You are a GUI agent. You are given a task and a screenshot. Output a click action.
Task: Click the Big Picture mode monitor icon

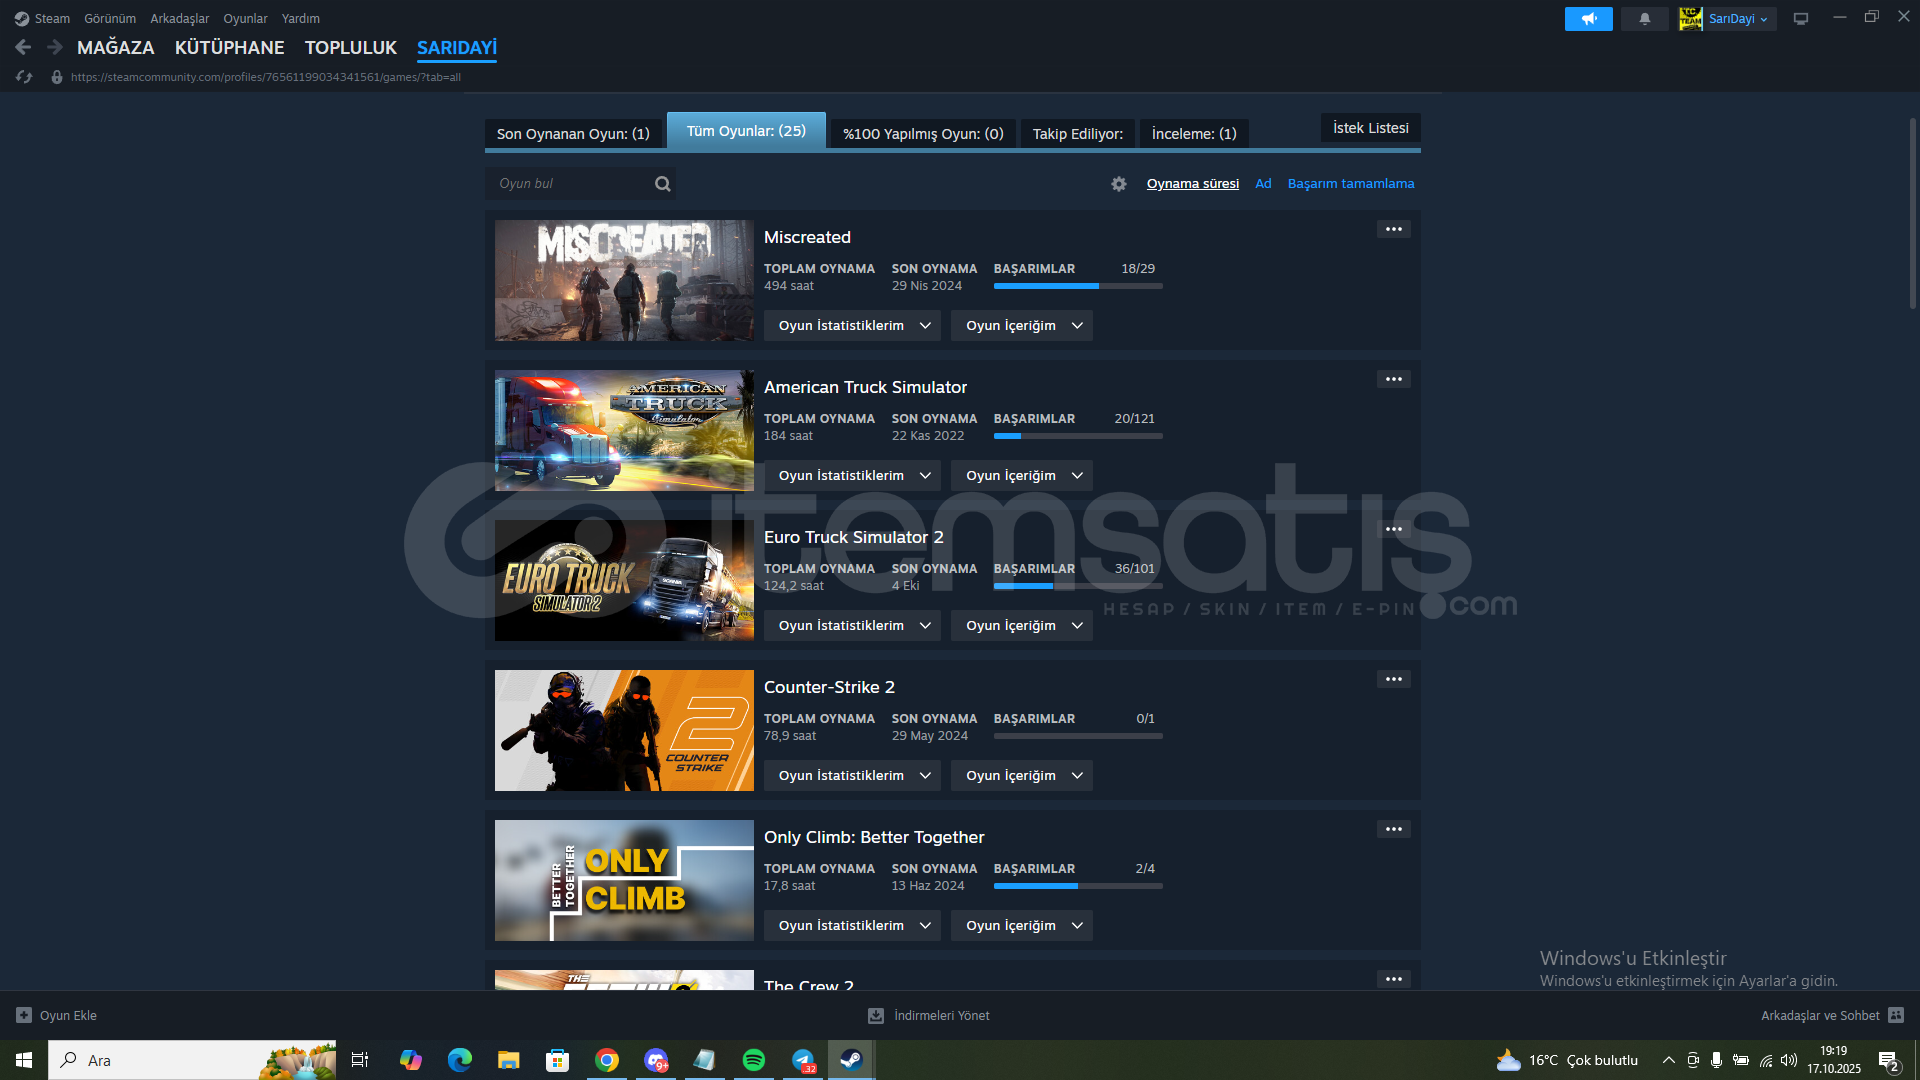(1800, 19)
